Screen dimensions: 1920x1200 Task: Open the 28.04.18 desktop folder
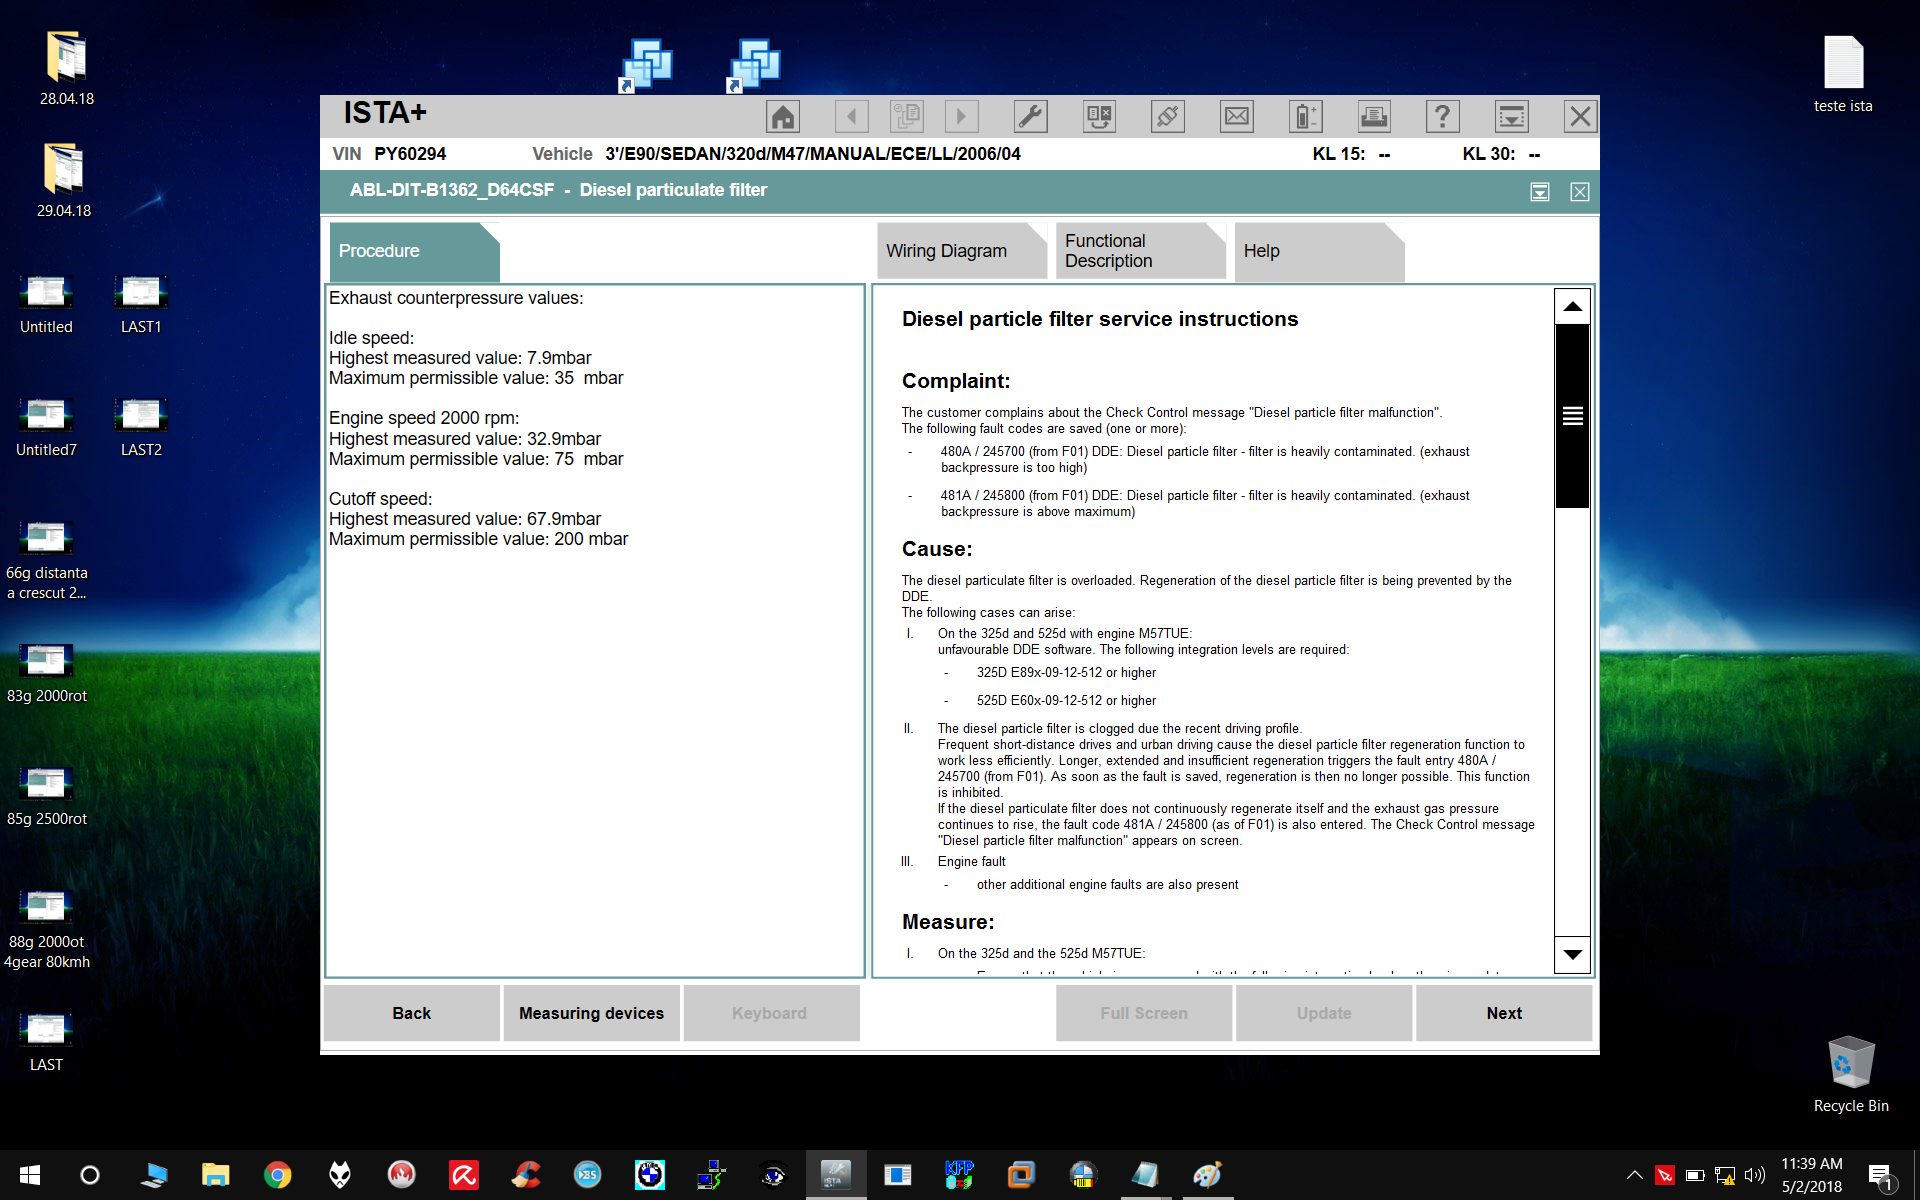click(x=66, y=68)
